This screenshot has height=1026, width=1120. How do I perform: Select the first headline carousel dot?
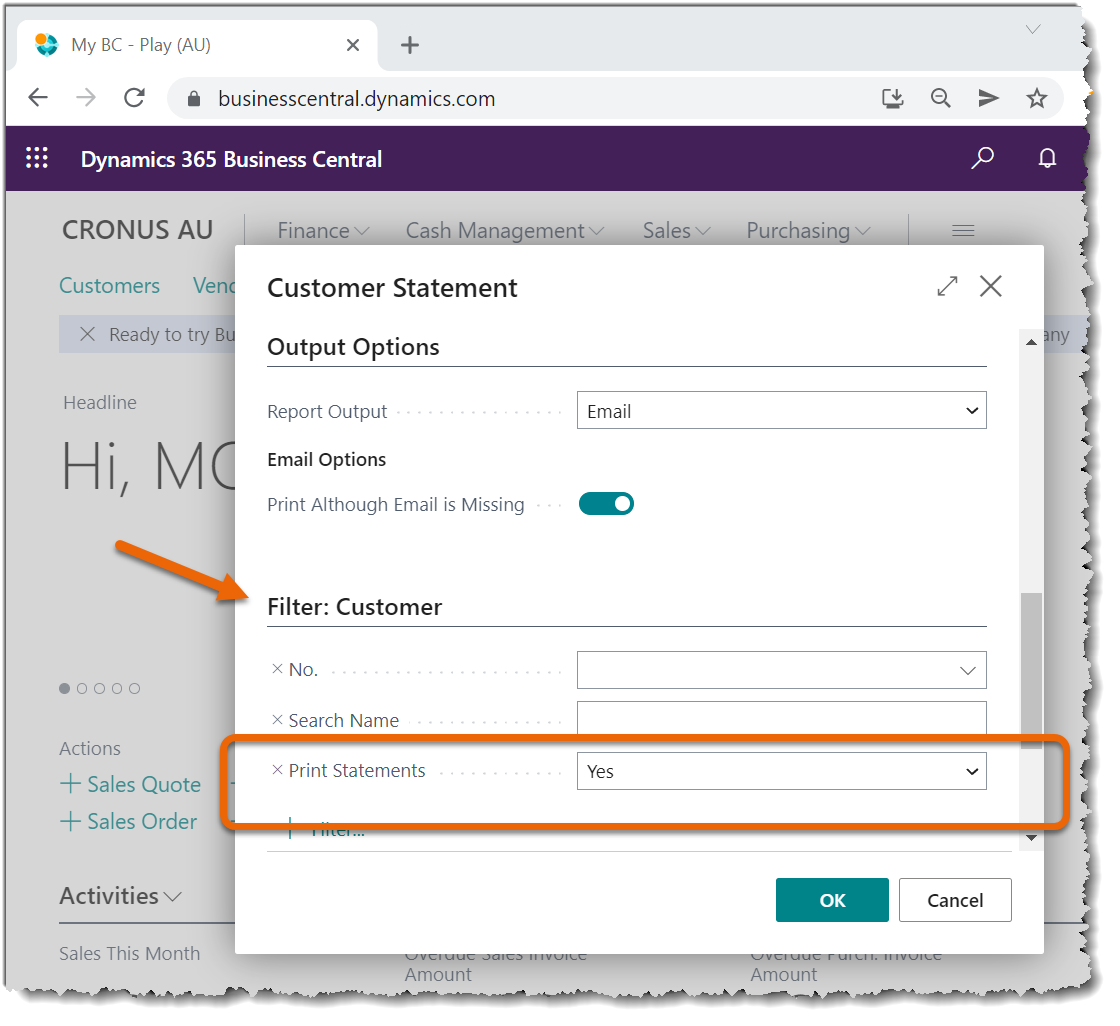(x=64, y=688)
